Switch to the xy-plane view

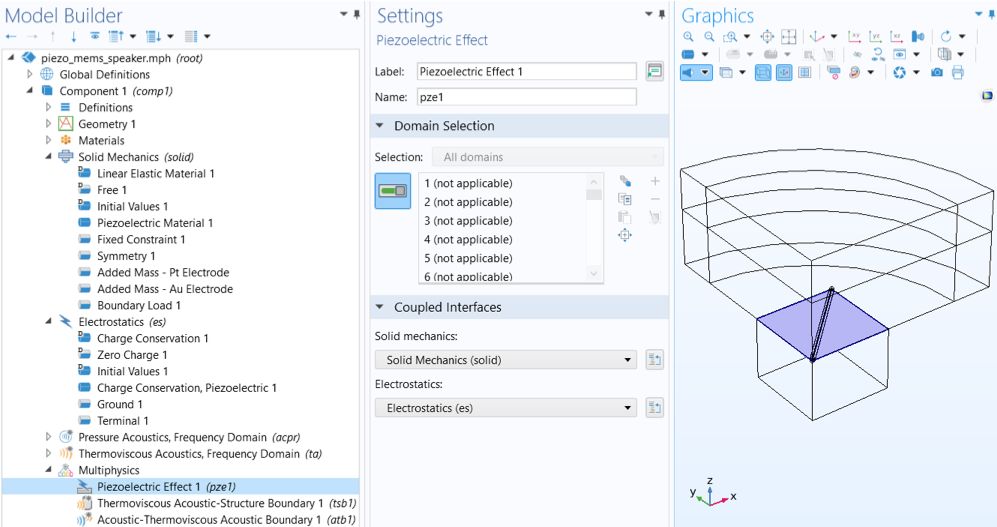click(856, 37)
